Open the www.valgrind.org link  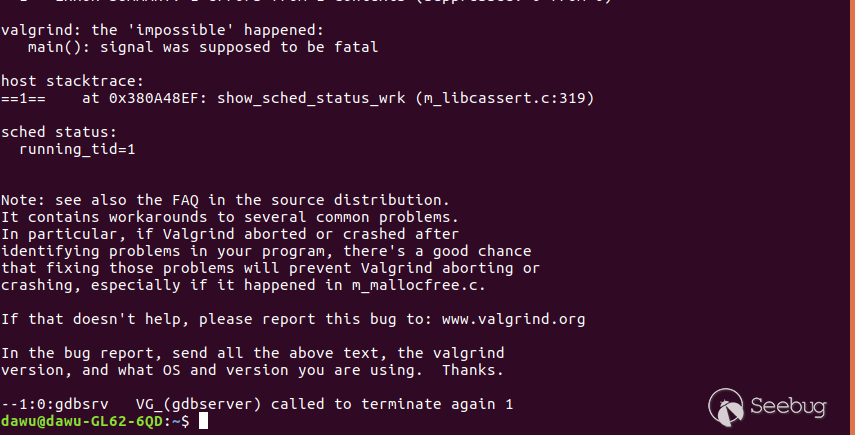click(x=514, y=319)
